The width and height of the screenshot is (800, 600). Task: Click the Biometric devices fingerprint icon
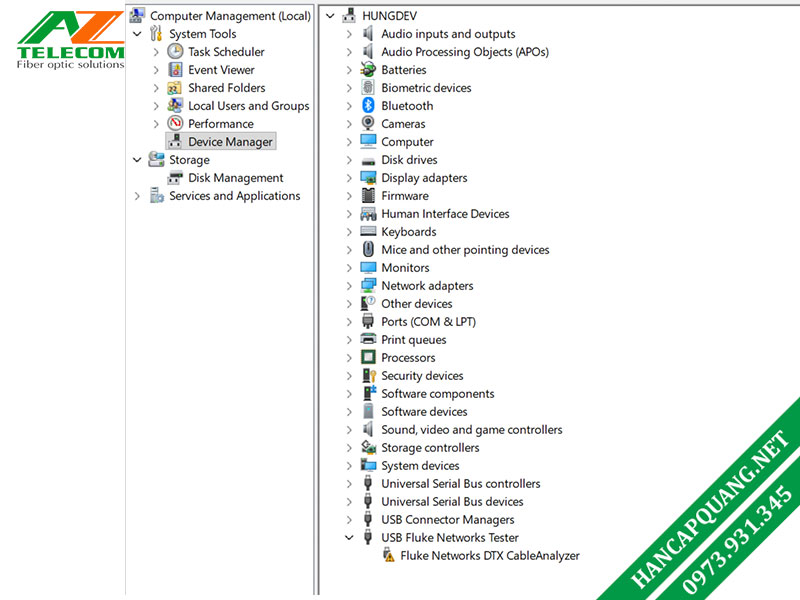(x=368, y=88)
